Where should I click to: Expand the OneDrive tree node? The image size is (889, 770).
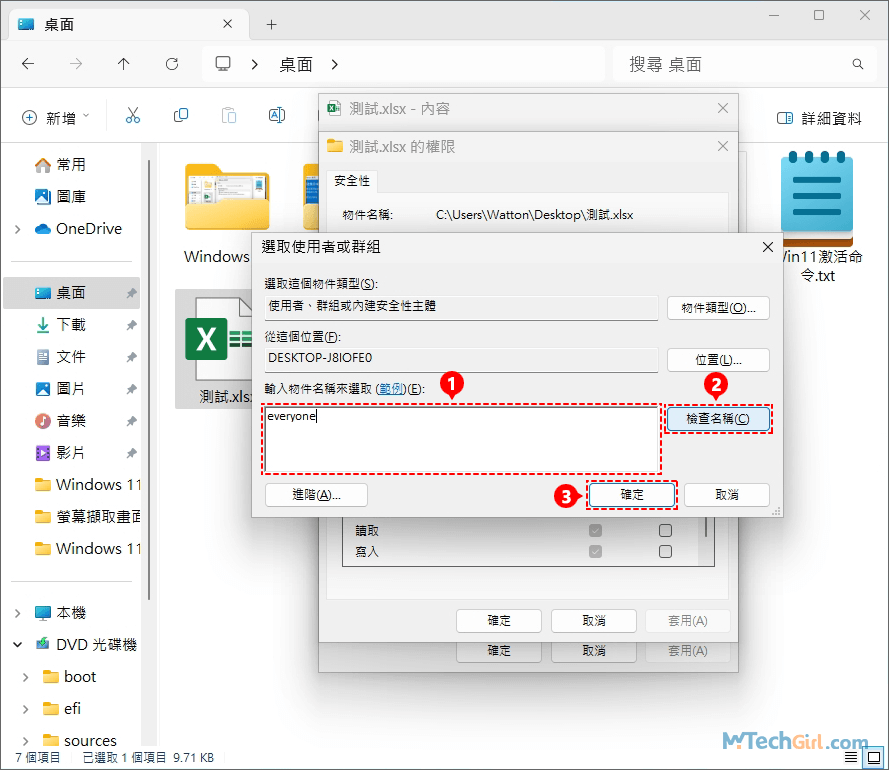[18, 229]
